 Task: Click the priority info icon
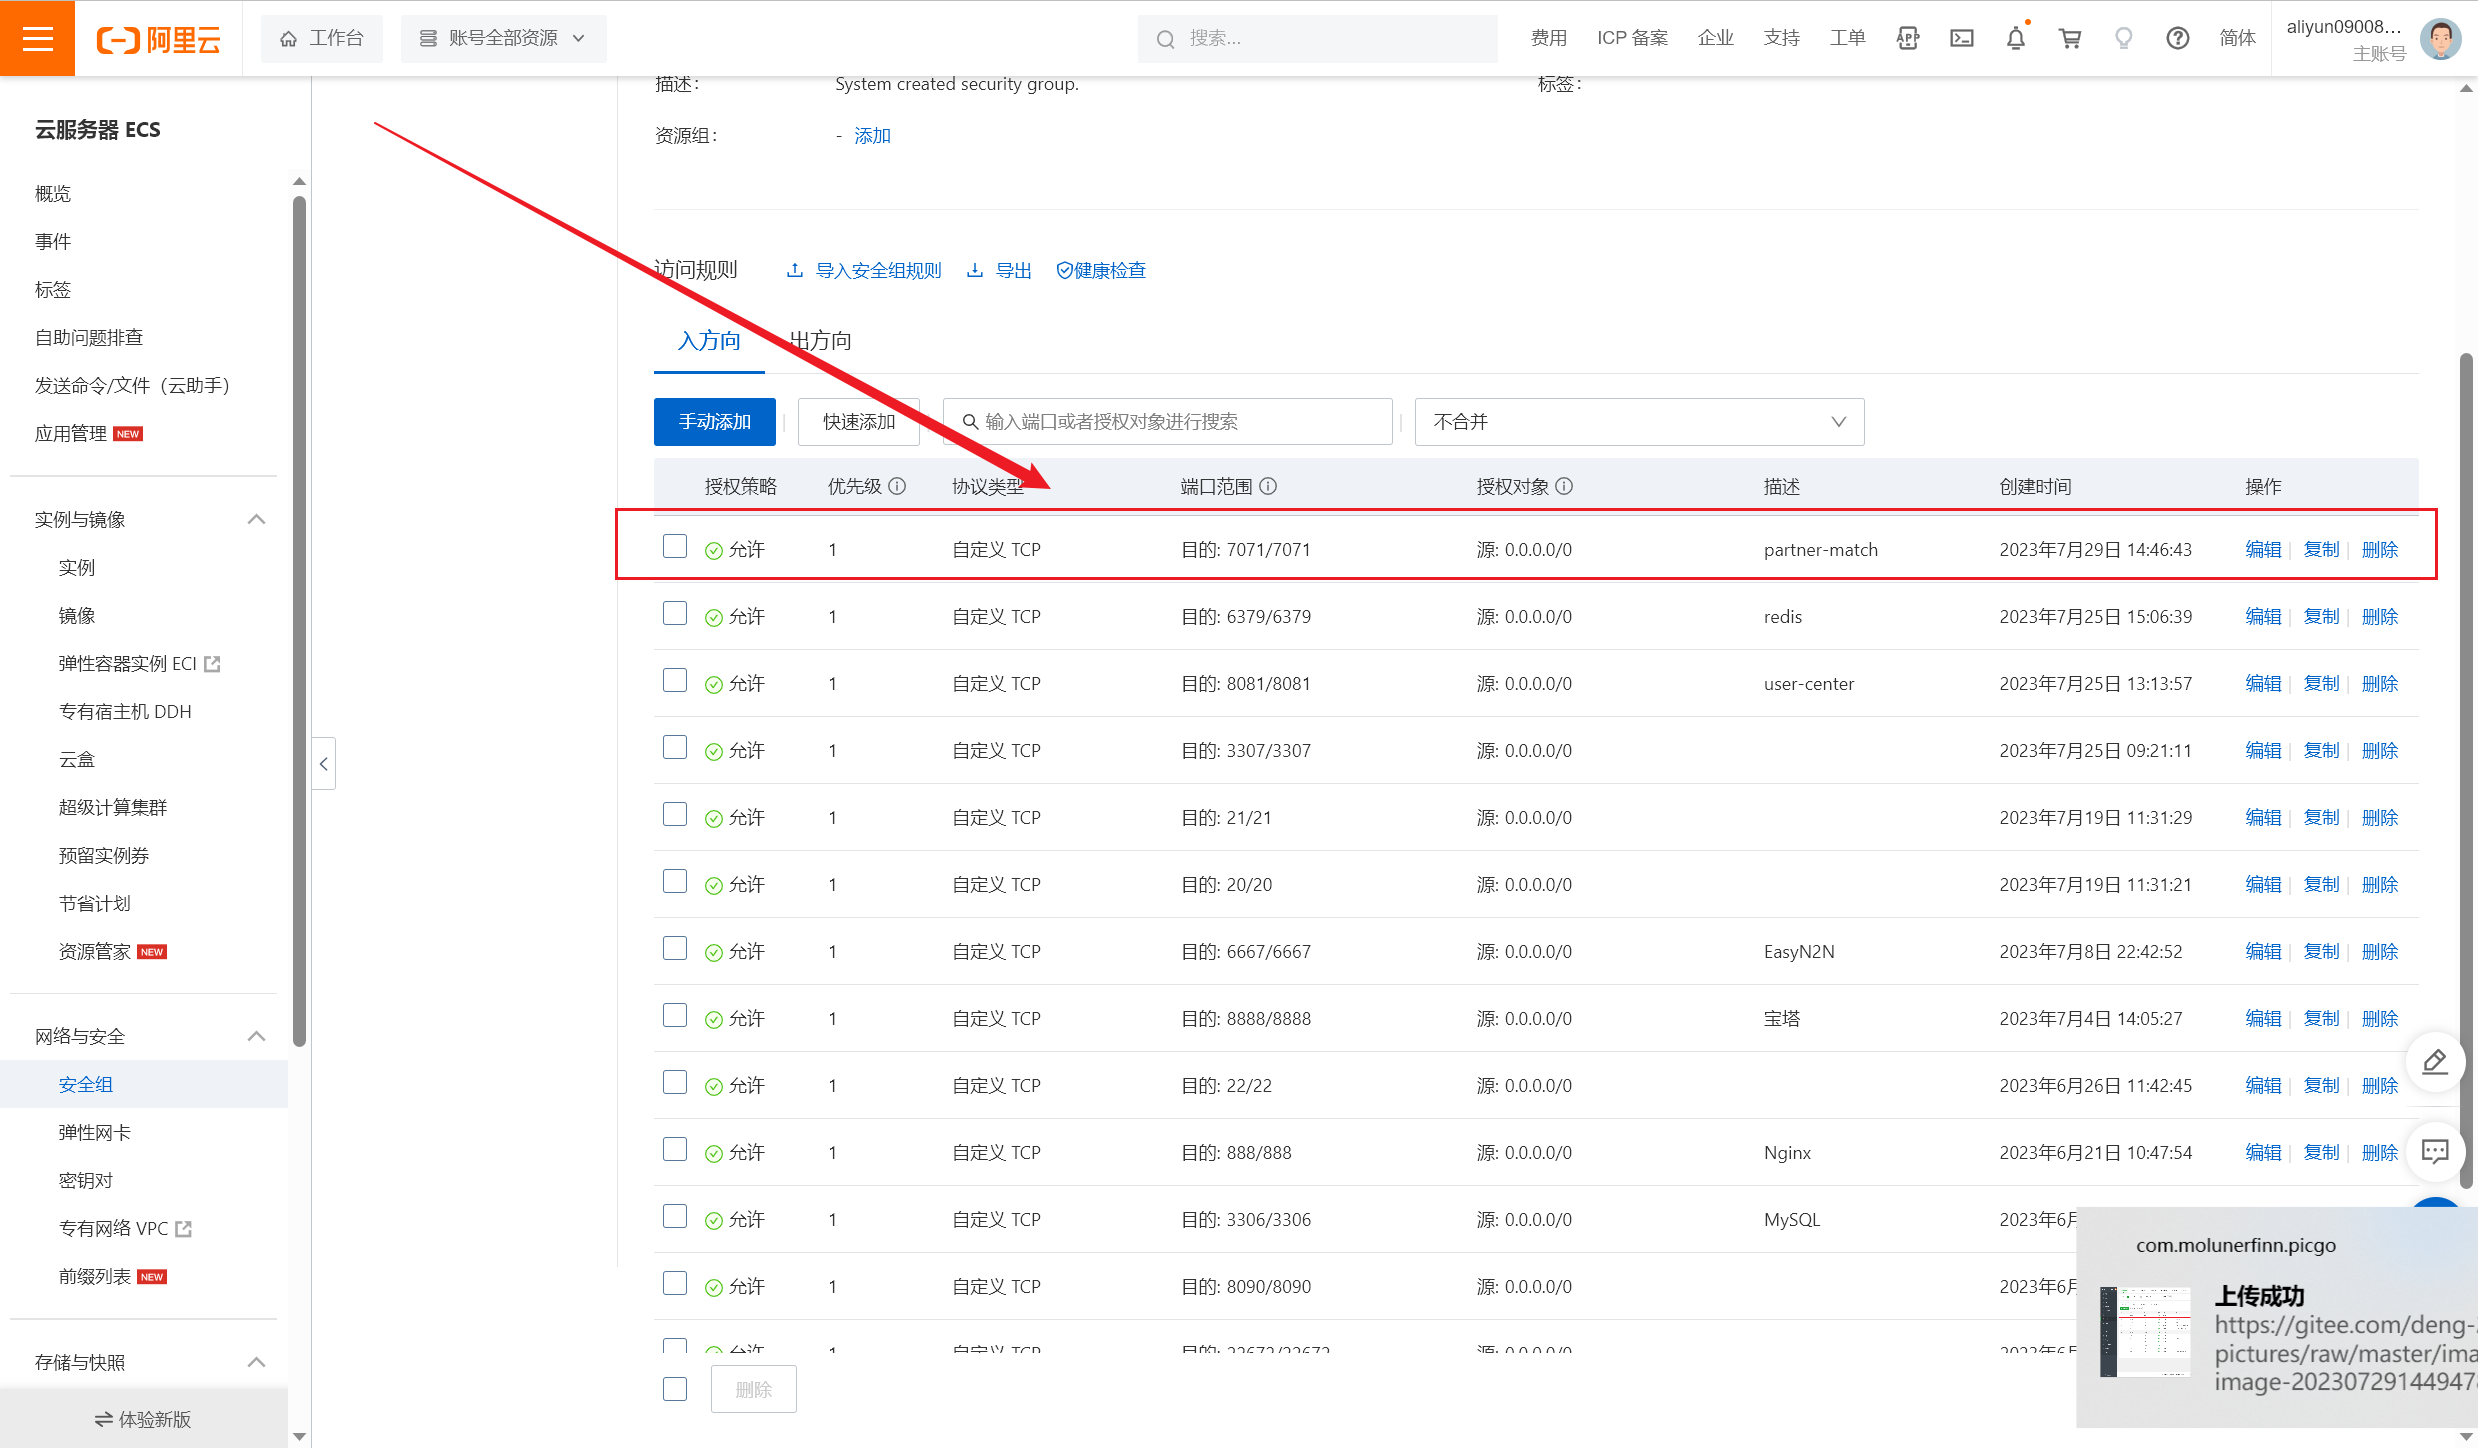[897, 486]
